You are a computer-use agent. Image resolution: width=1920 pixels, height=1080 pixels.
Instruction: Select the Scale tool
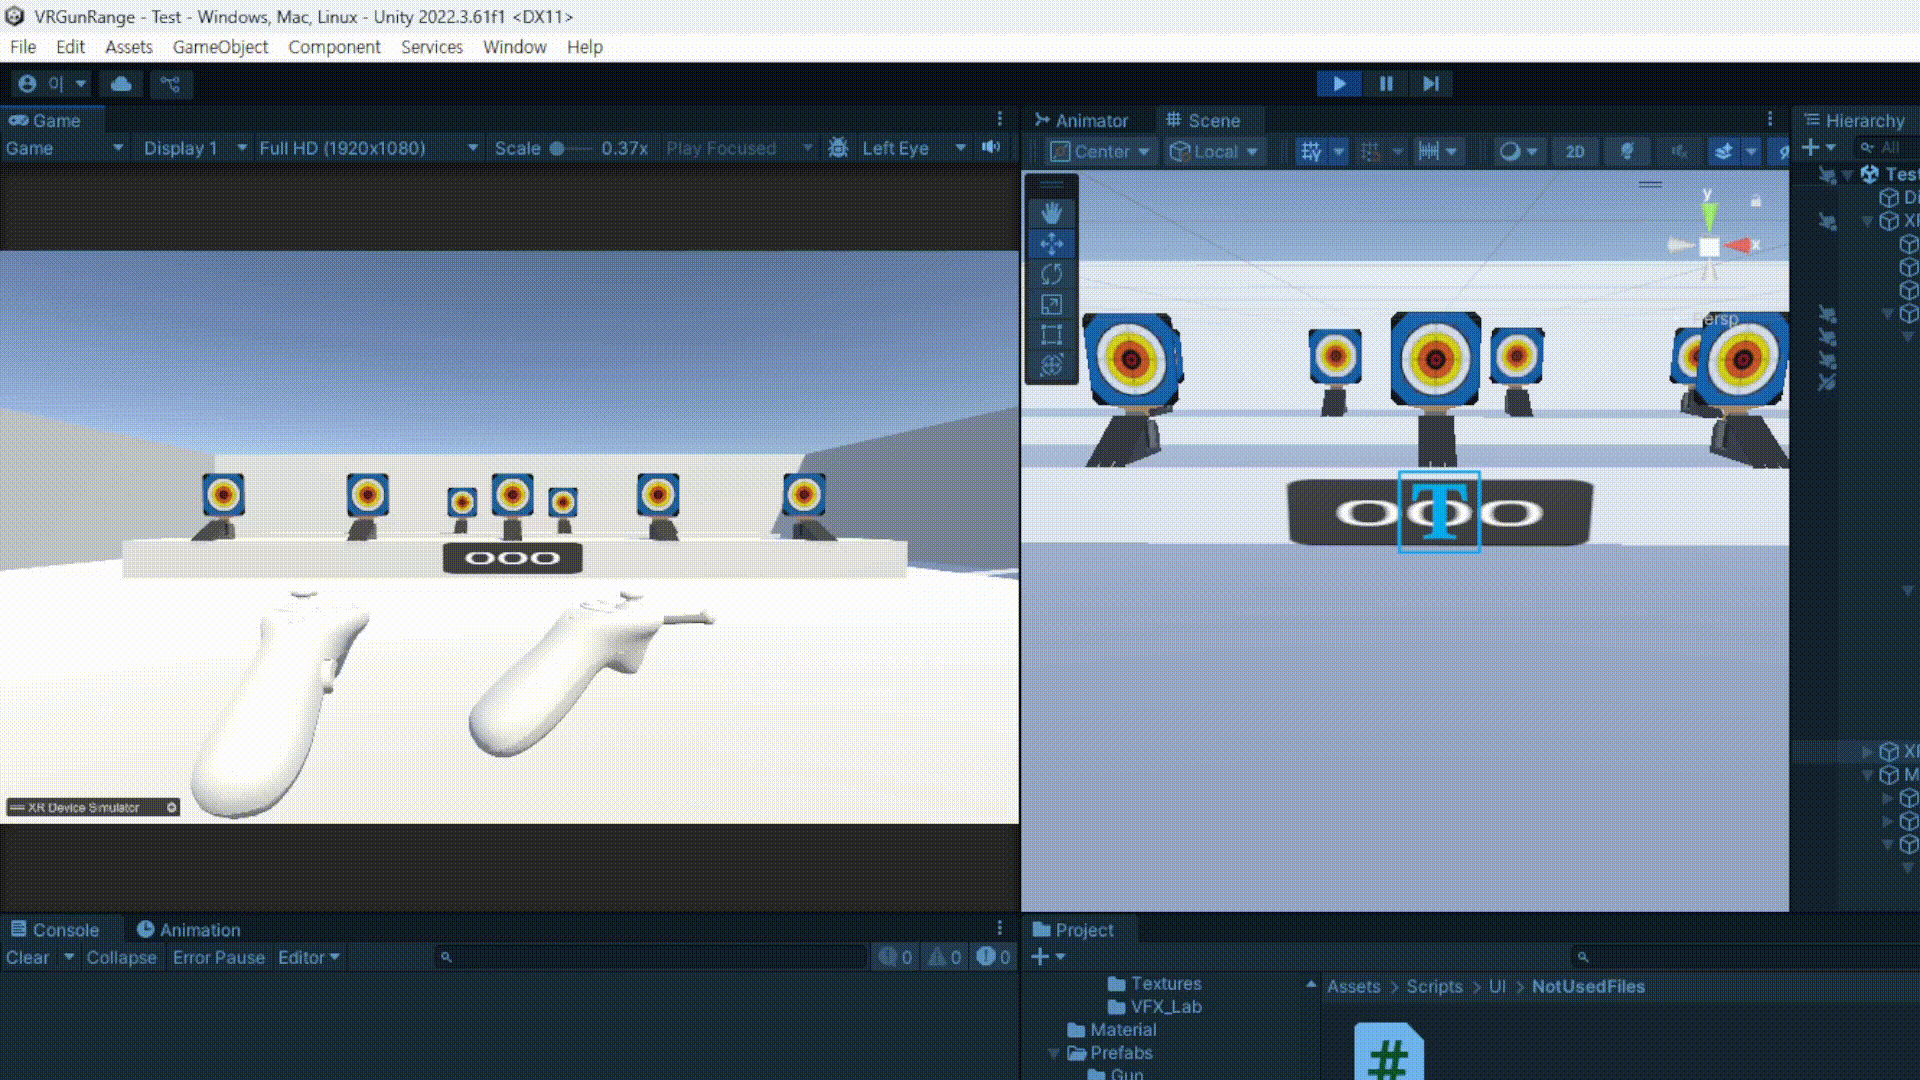(1051, 305)
